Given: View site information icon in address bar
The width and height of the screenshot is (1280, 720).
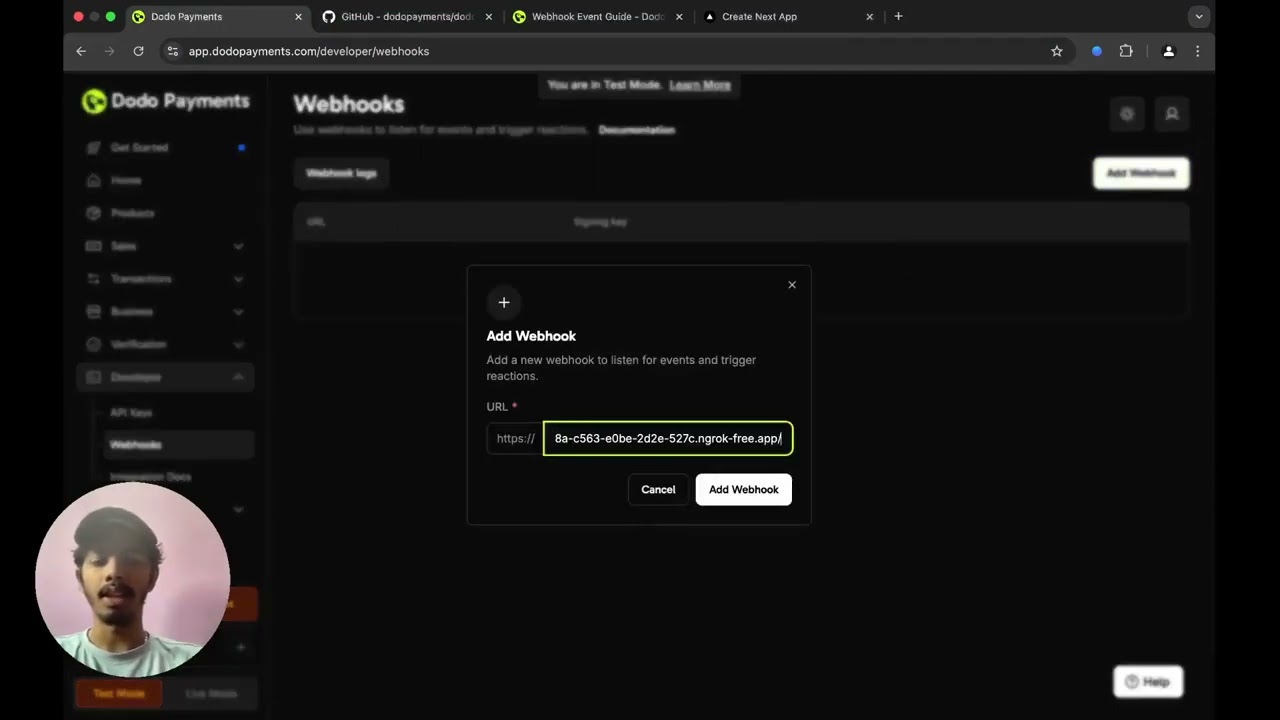Looking at the screenshot, I should (x=172, y=51).
